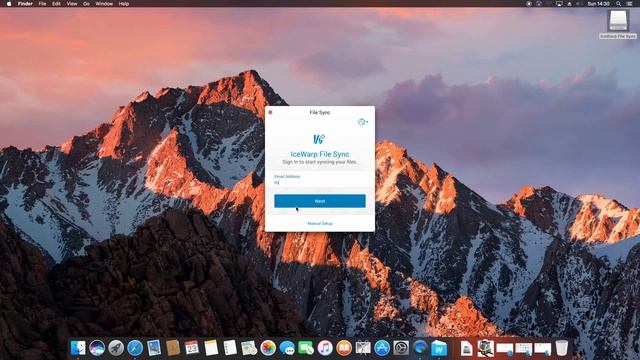The width and height of the screenshot is (640, 360).
Task: Open Launchpad from the Dock
Action: [116, 348]
